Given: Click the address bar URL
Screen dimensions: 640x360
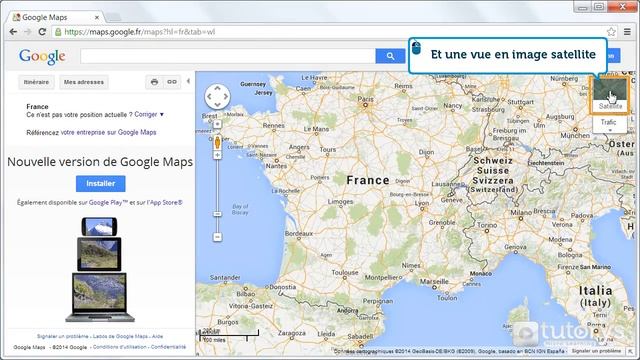Looking at the screenshot, I should 140,32.
